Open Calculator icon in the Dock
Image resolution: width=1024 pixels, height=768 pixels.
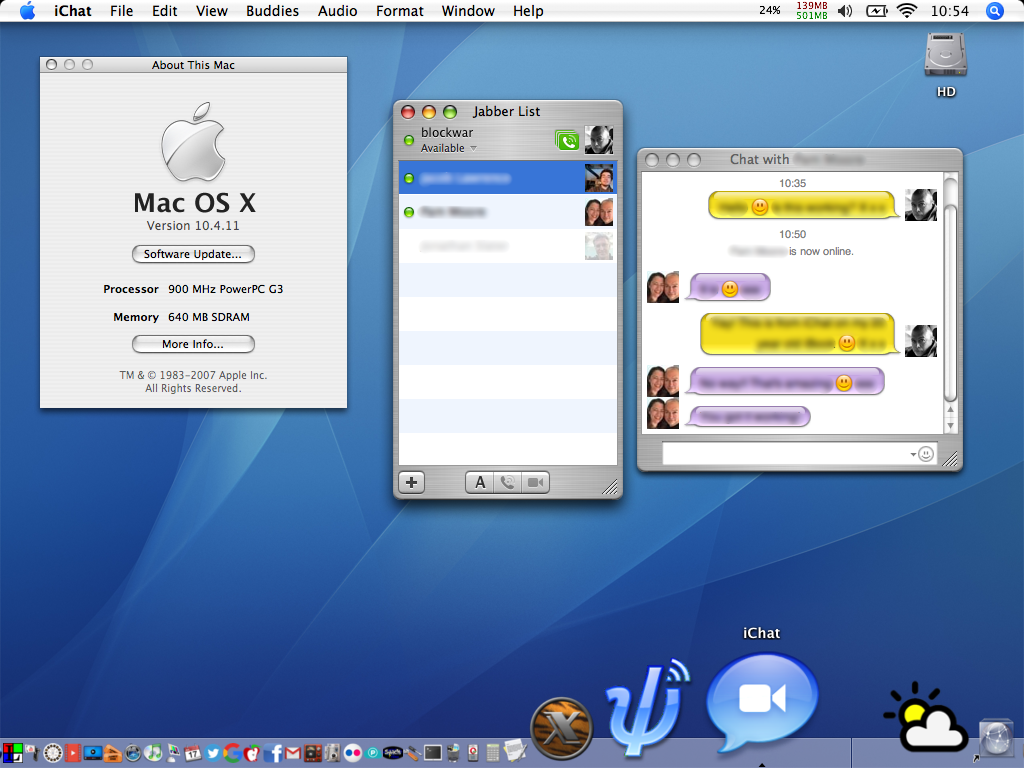tap(493, 753)
